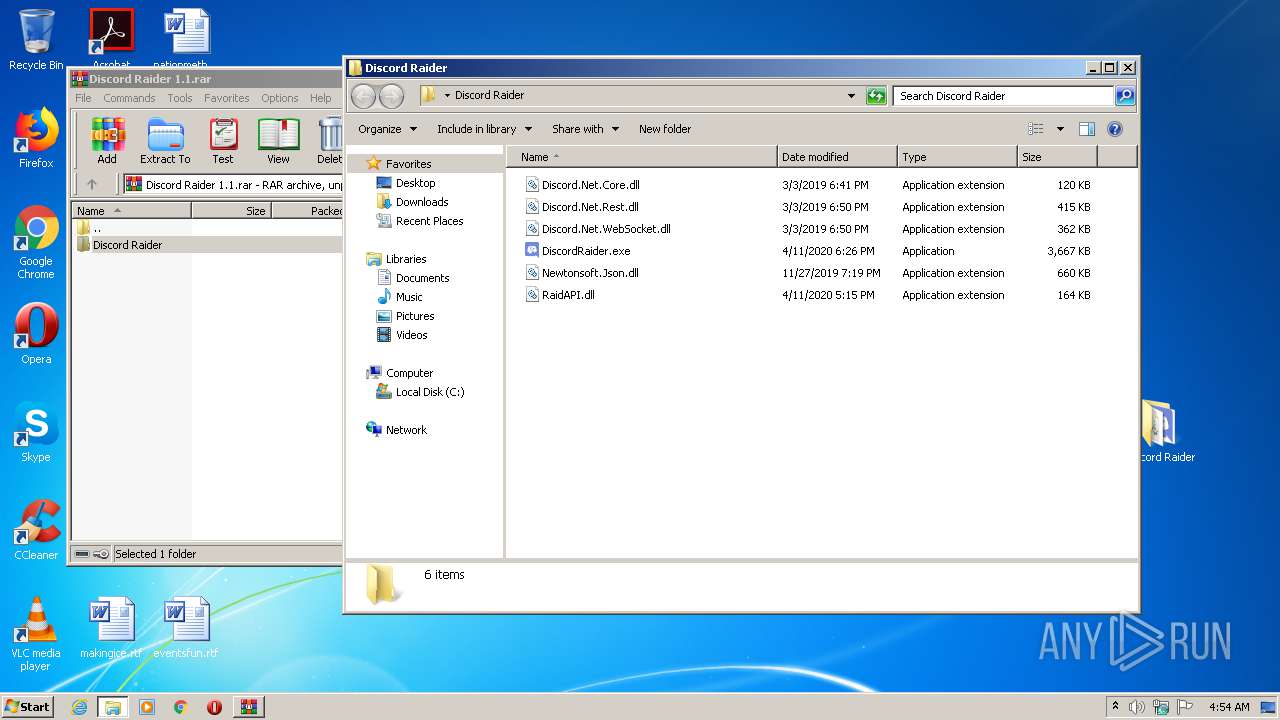The width and height of the screenshot is (1280, 720).
Task: Click WinRAR Extract To toolbar icon
Action: [x=165, y=141]
